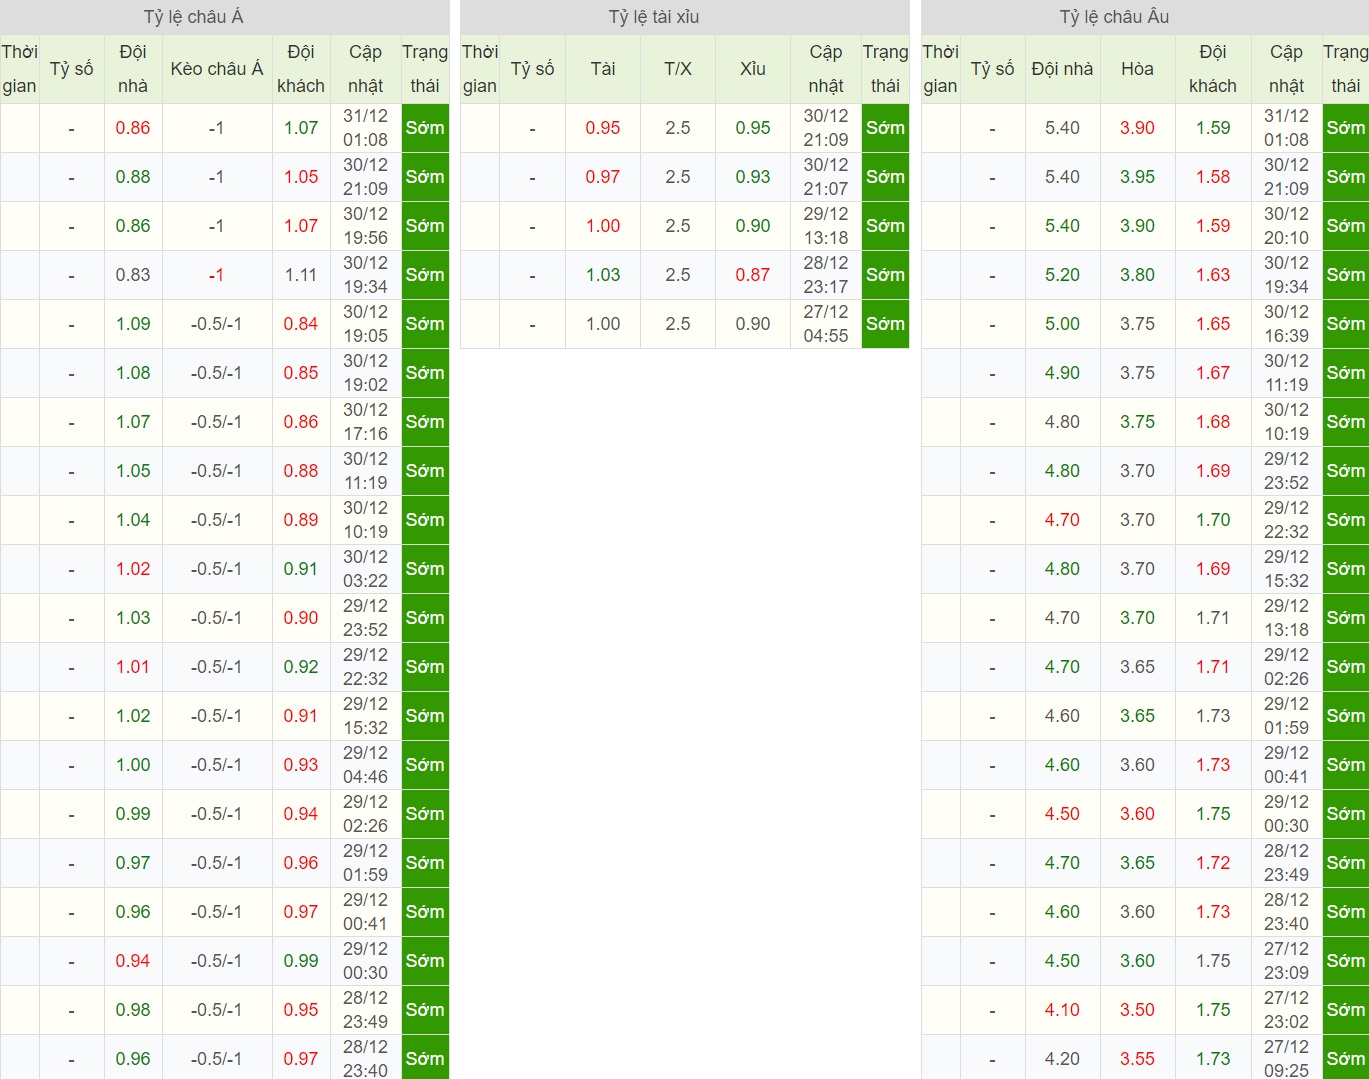Screen dimensions: 1369x1079
Task: Select the away win odds 1.72
Action: tap(1213, 863)
